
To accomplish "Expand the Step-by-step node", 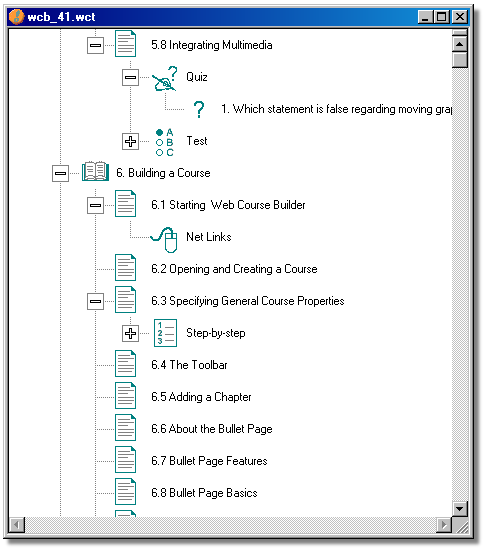I will pos(130,333).
